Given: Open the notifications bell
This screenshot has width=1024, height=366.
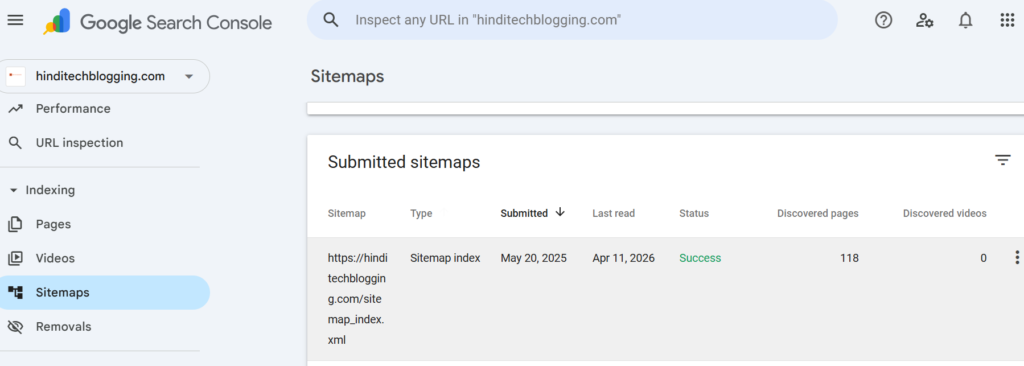Looking at the screenshot, I should 965,20.
